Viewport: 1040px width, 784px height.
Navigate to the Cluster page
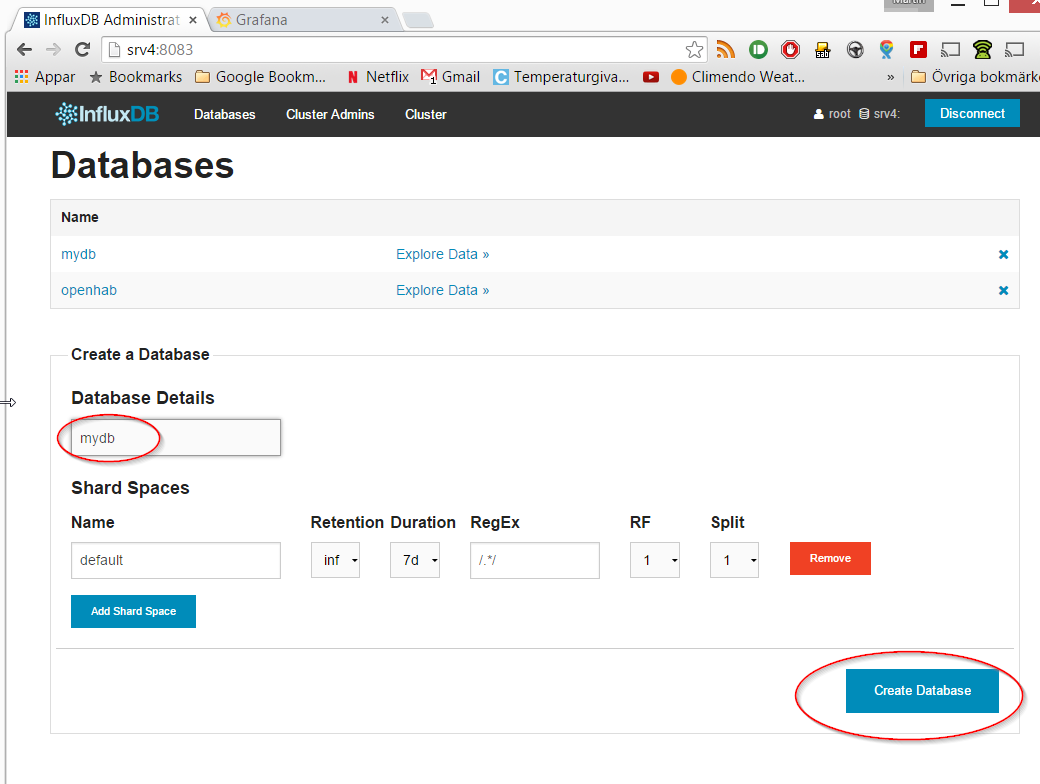click(x=425, y=114)
